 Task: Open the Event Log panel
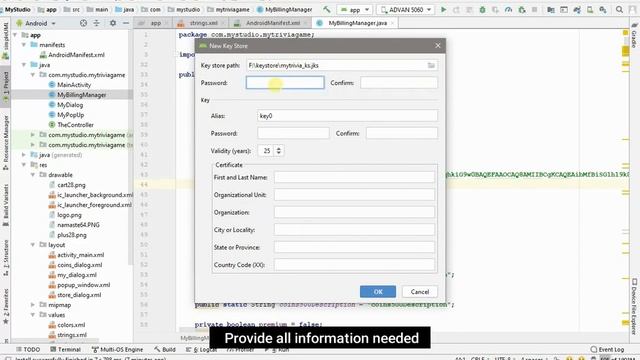point(607,349)
